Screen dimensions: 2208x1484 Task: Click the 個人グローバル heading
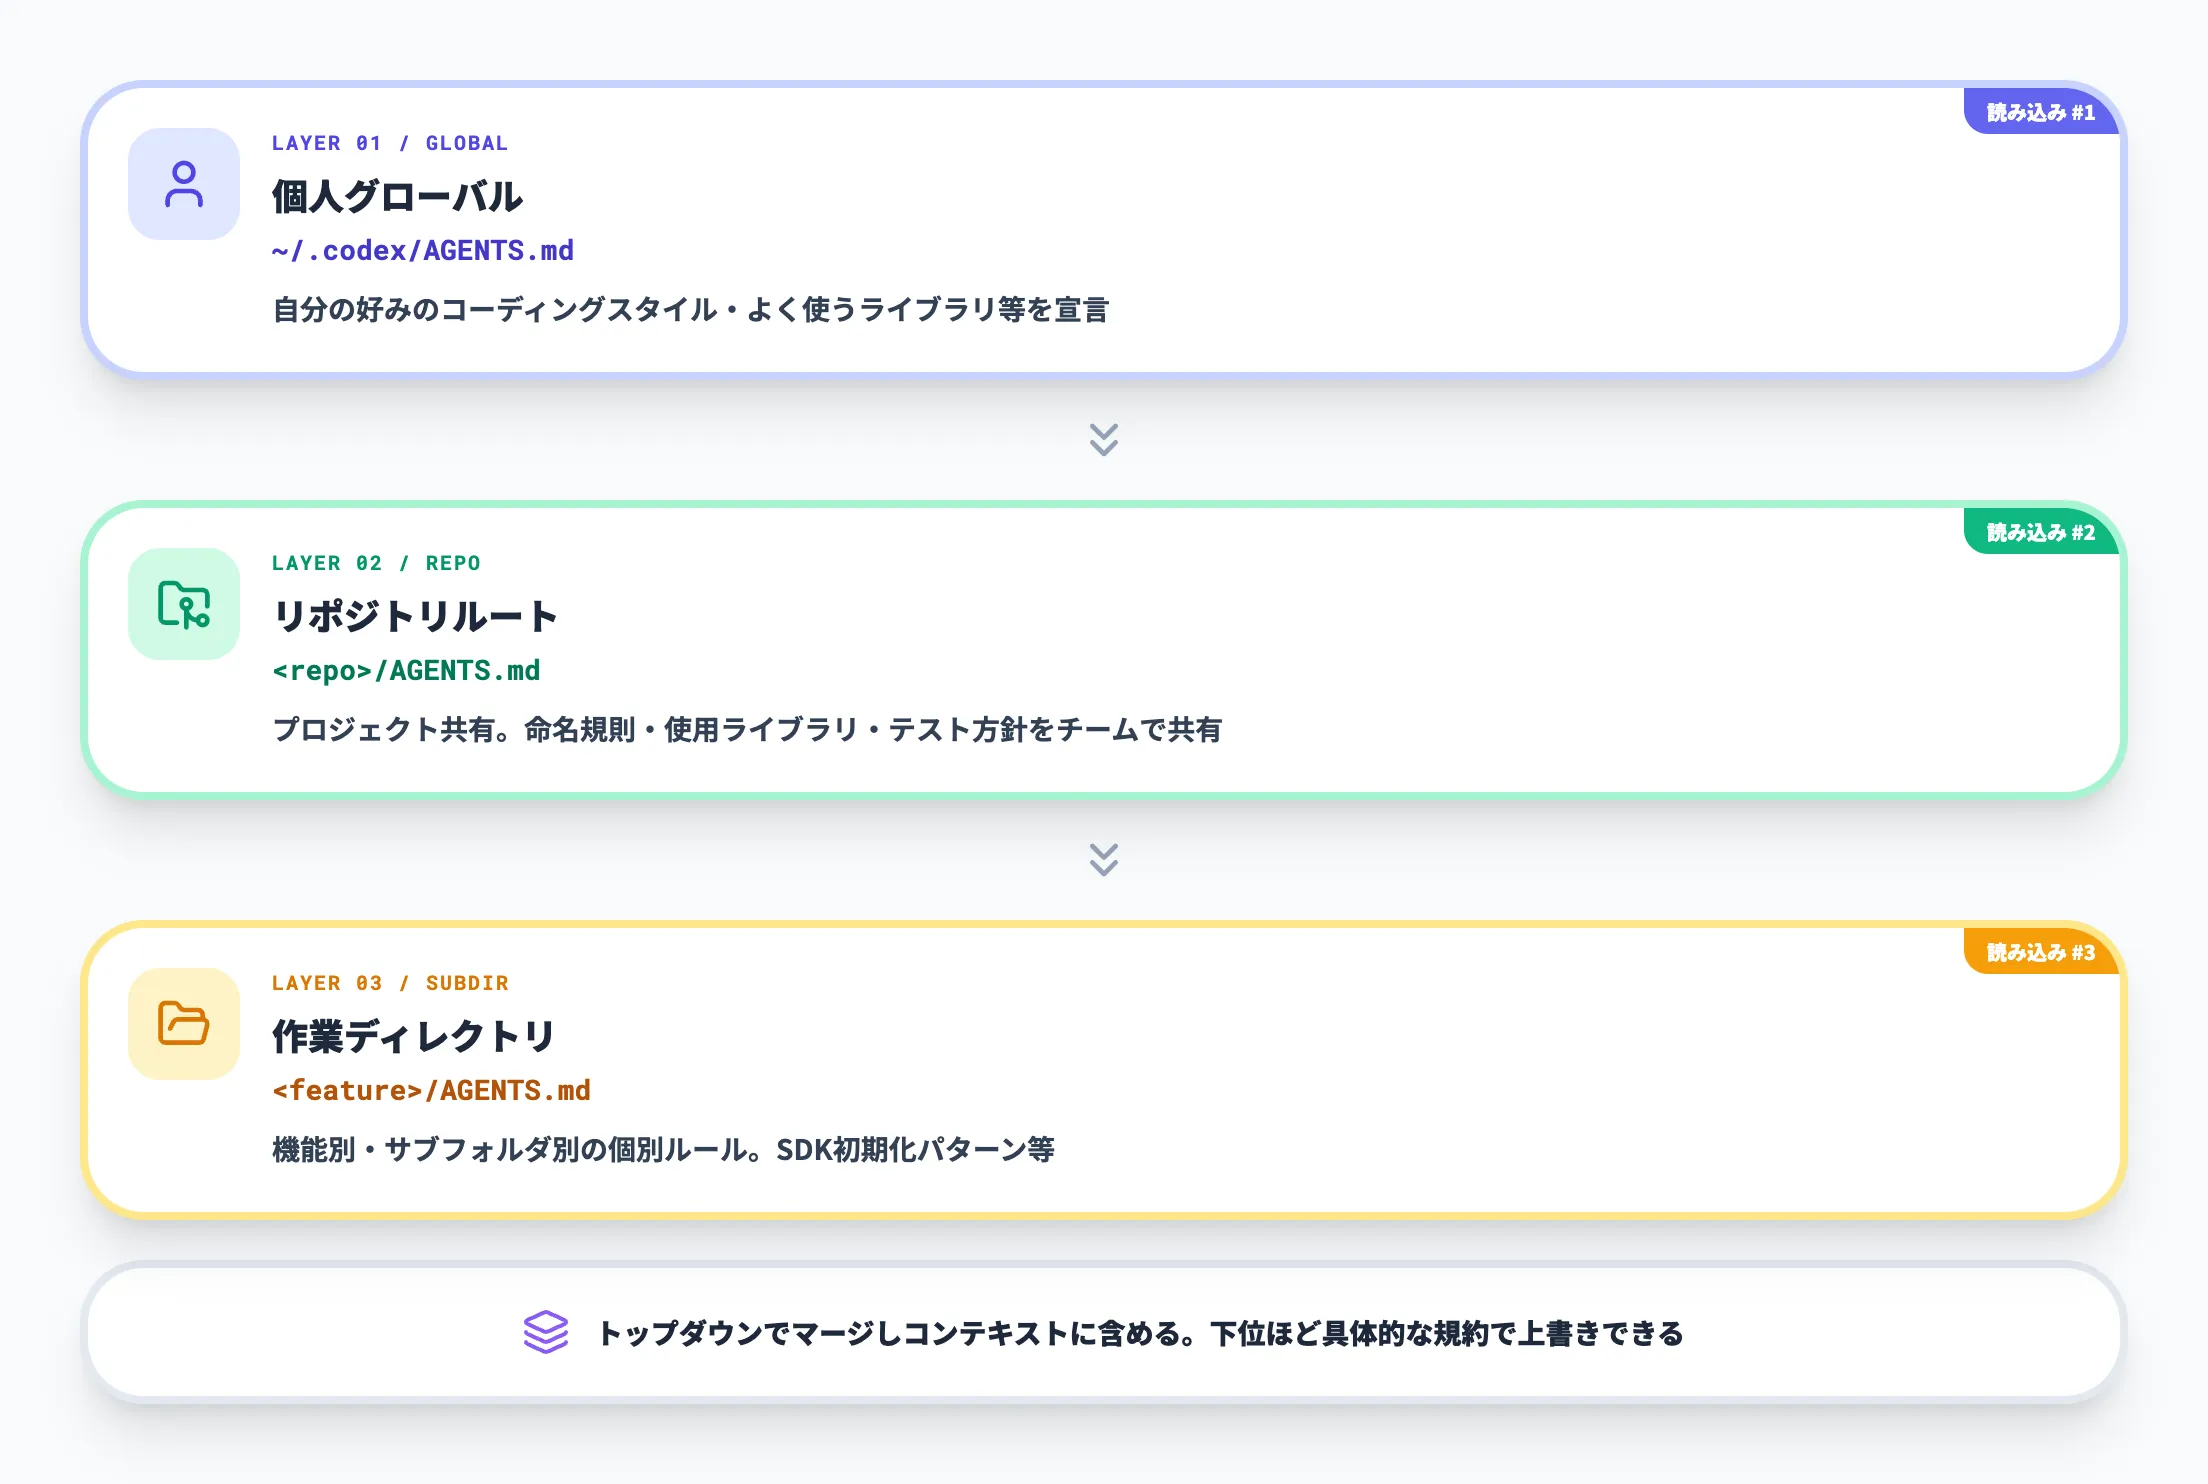click(397, 196)
